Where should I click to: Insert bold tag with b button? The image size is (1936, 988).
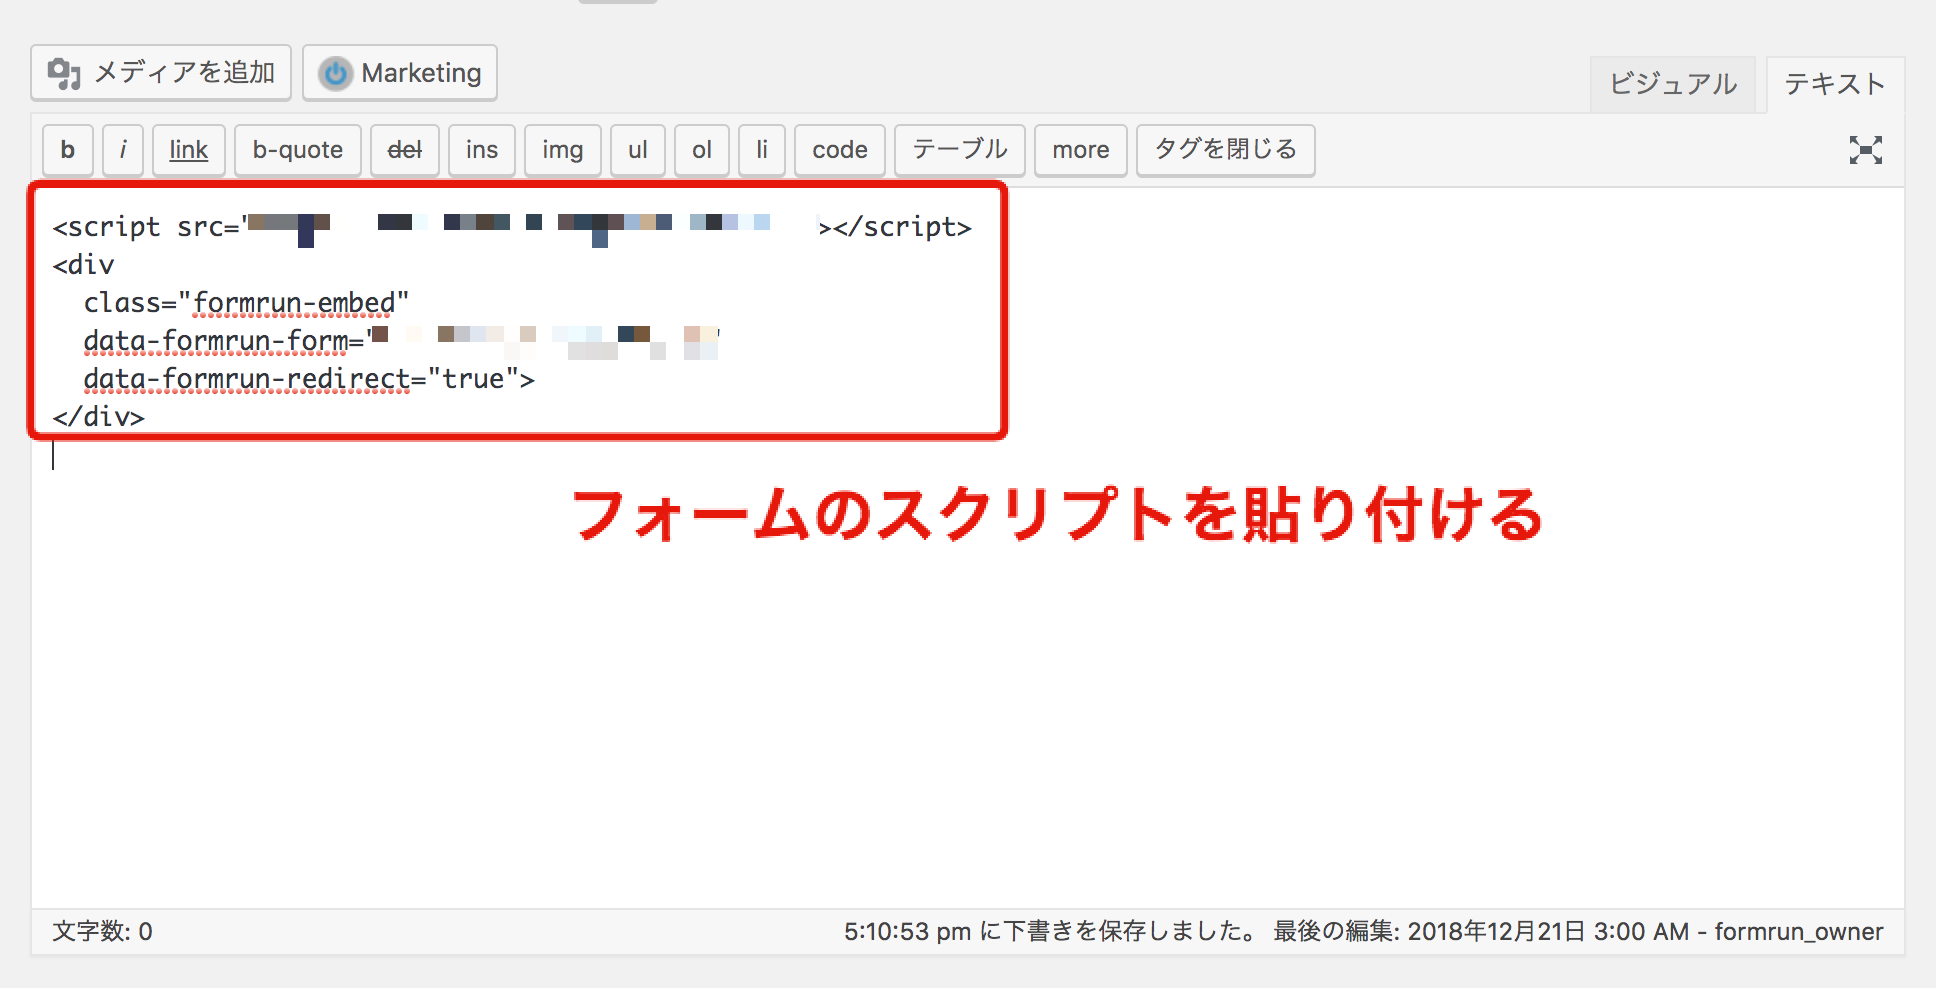pyautogui.click(x=68, y=150)
